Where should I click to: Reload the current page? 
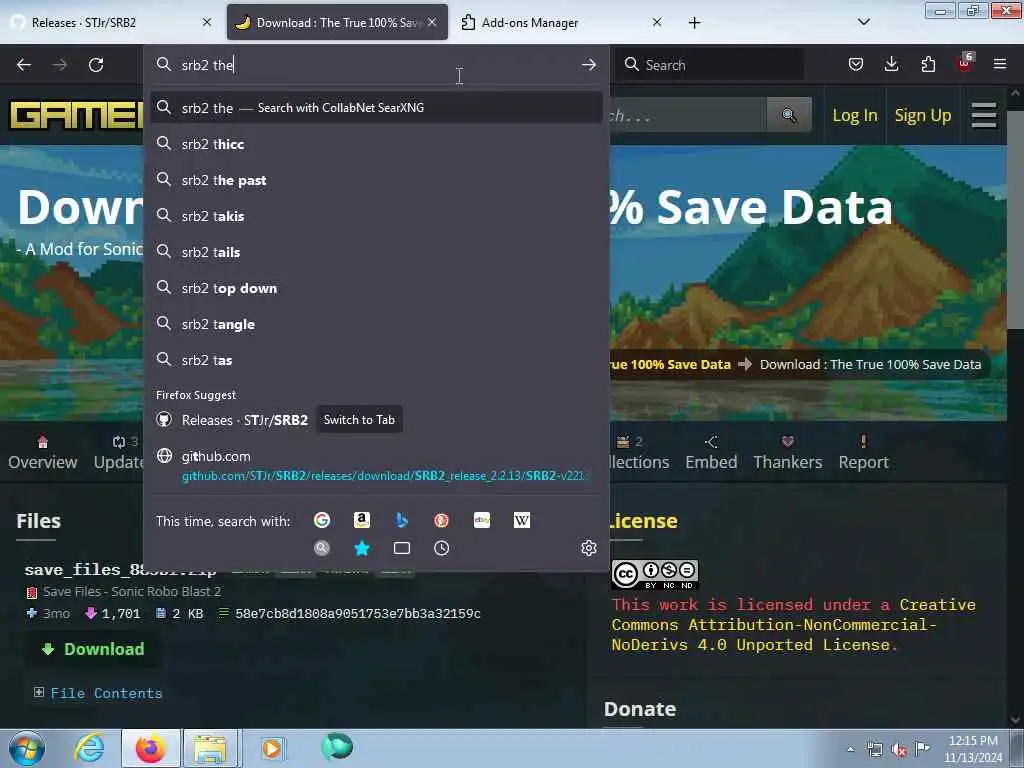click(96, 65)
